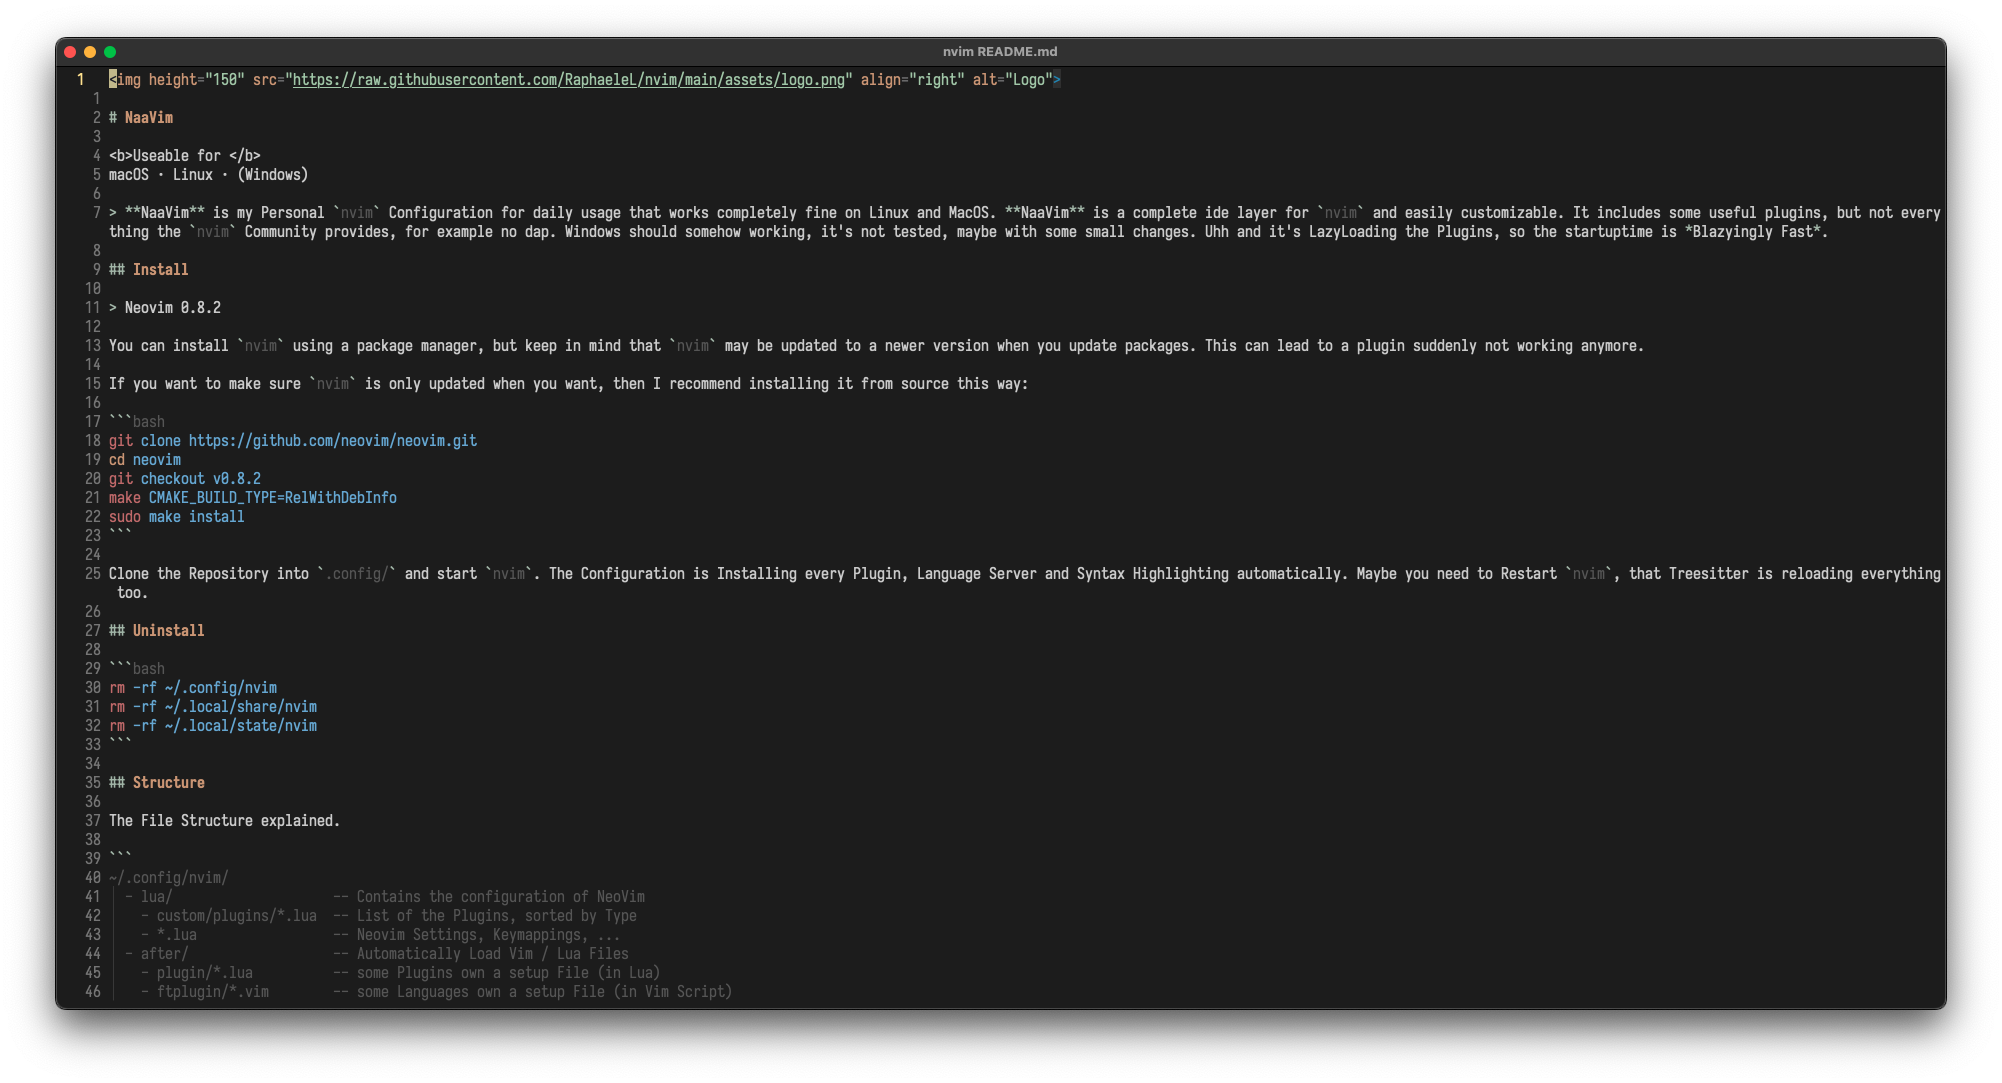
Task: Place cursor on the NaaVim heading
Action: tap(148, 118)
